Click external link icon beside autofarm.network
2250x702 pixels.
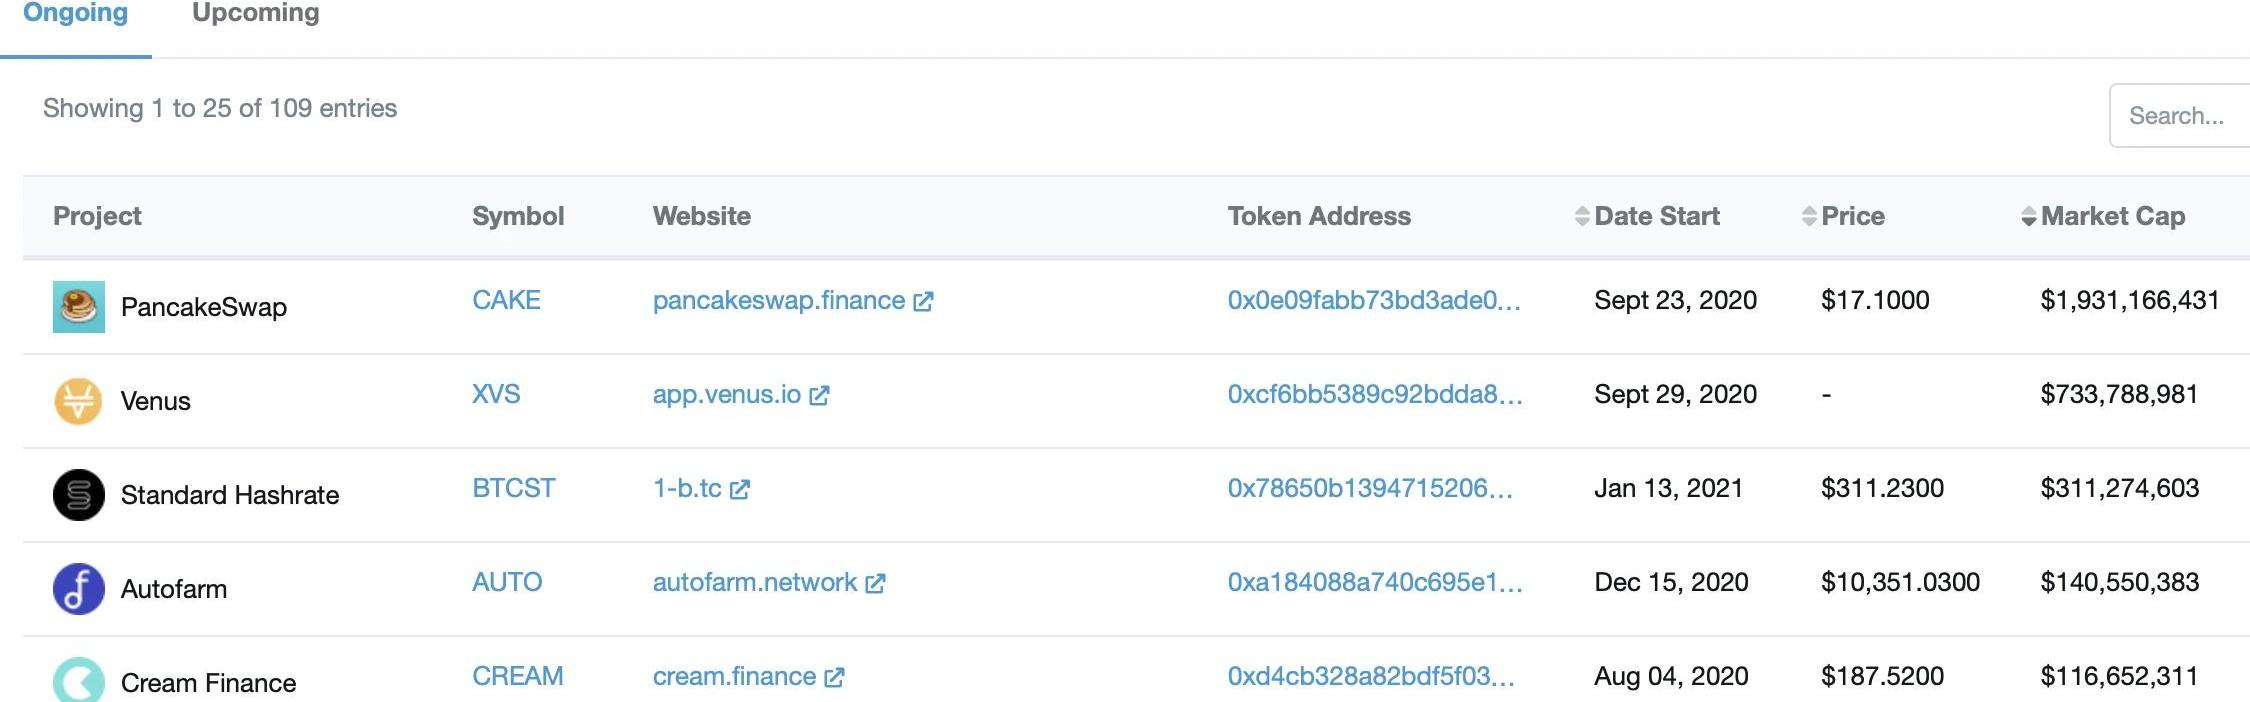coord(875,583)
